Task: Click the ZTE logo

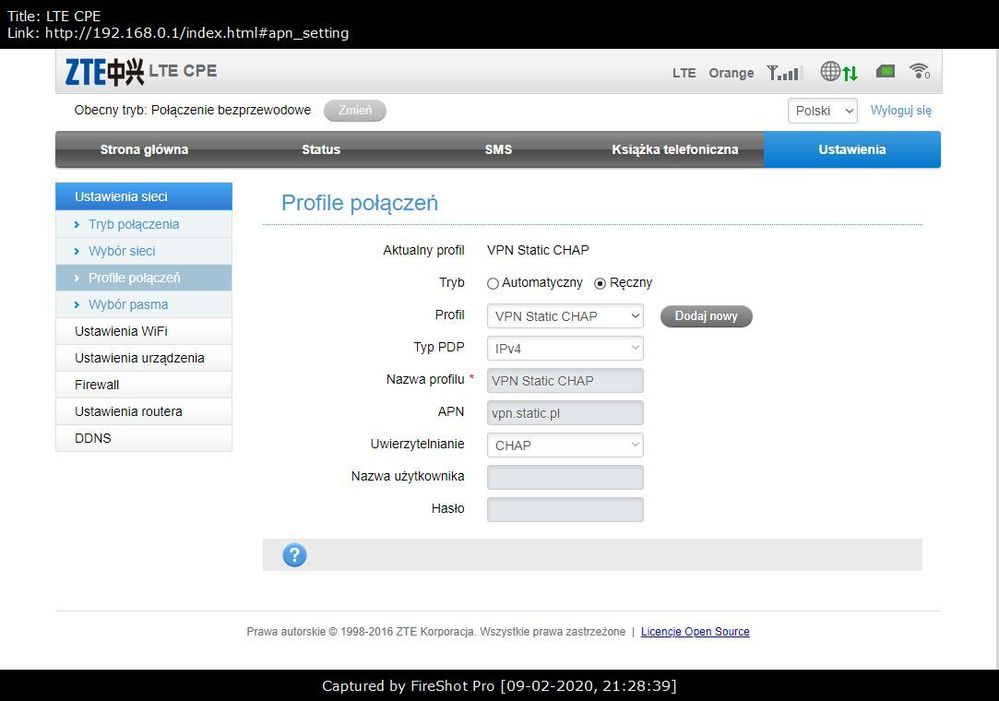Action: coord(104,72)
